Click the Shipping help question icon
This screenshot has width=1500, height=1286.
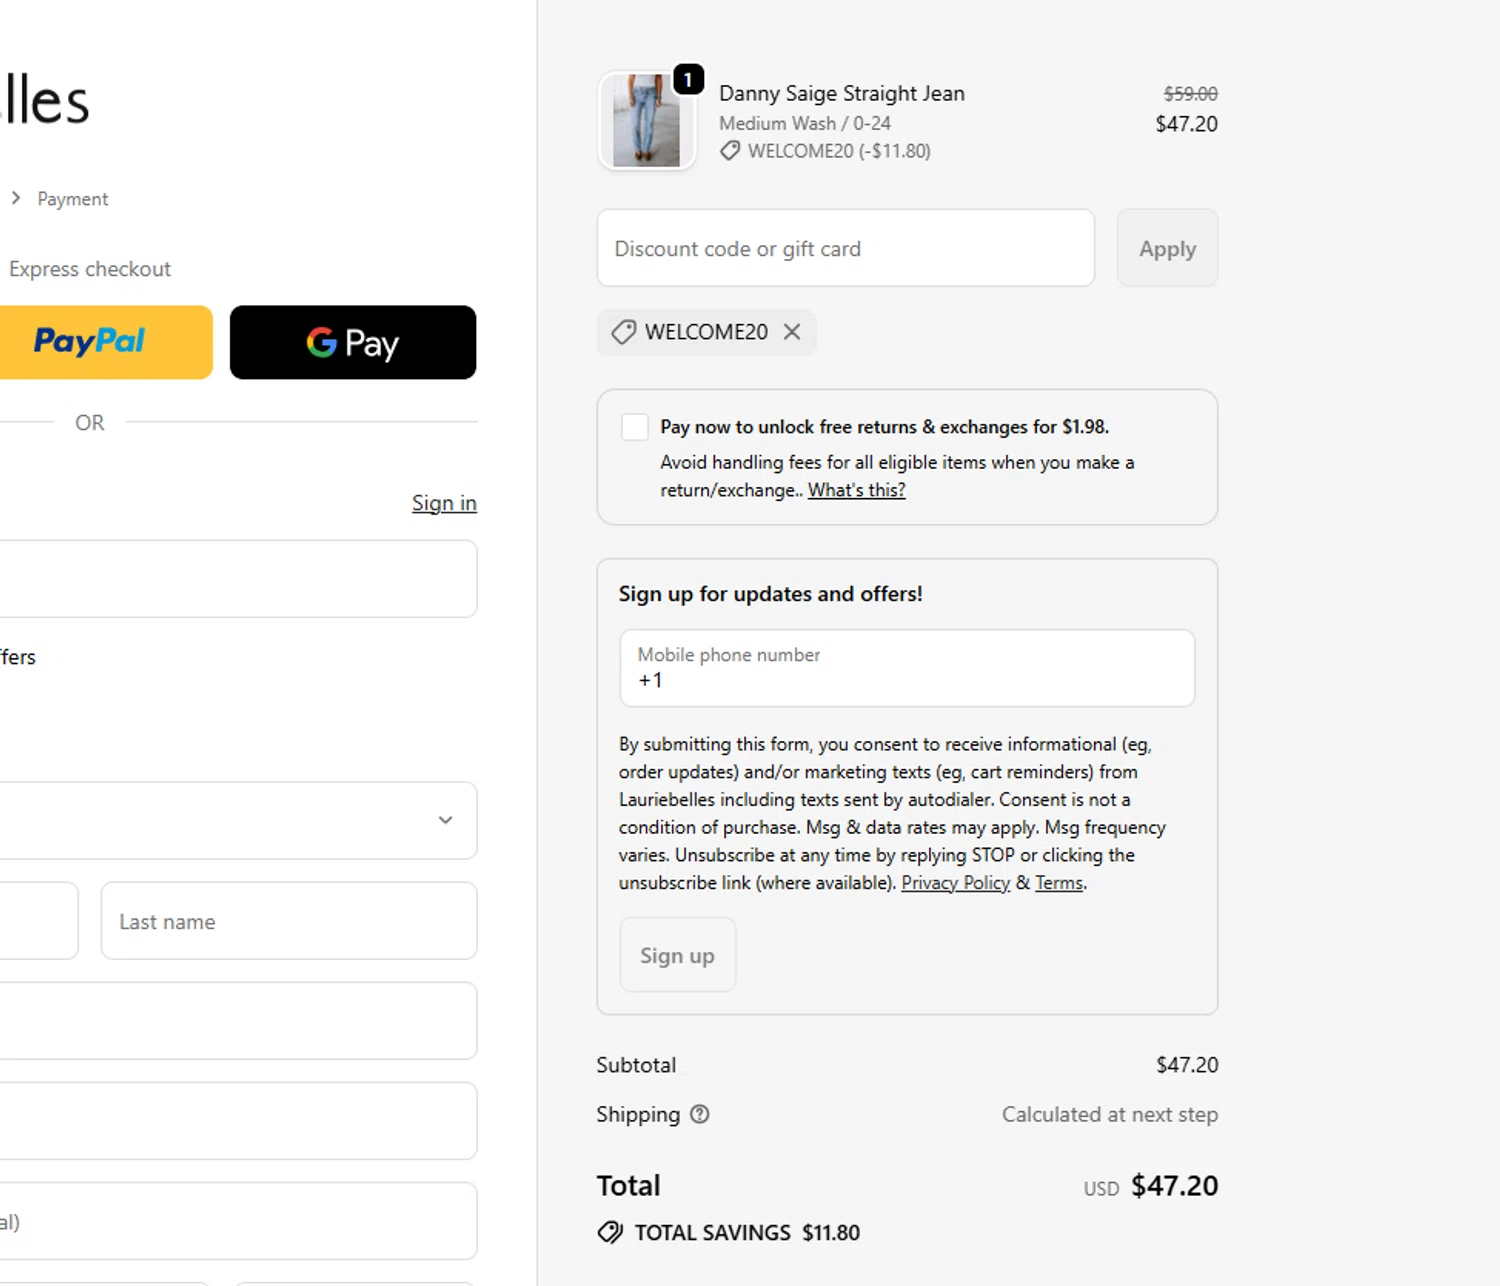(x=700, y=1114)
